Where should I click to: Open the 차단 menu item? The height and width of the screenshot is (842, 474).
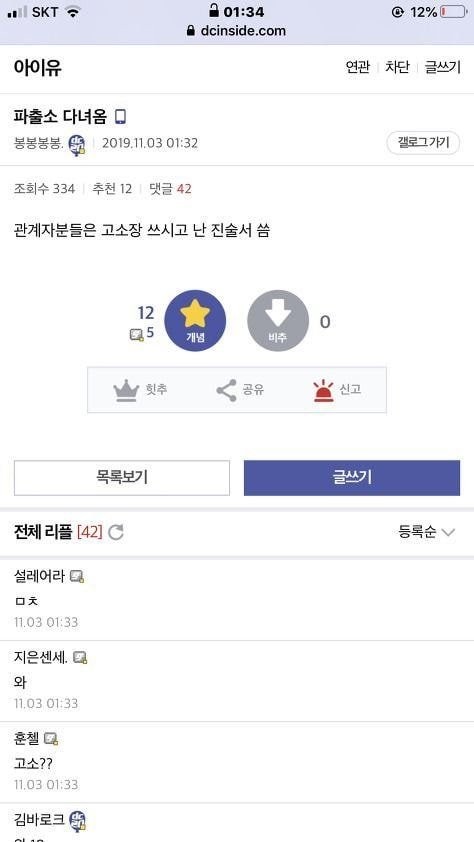397,67
